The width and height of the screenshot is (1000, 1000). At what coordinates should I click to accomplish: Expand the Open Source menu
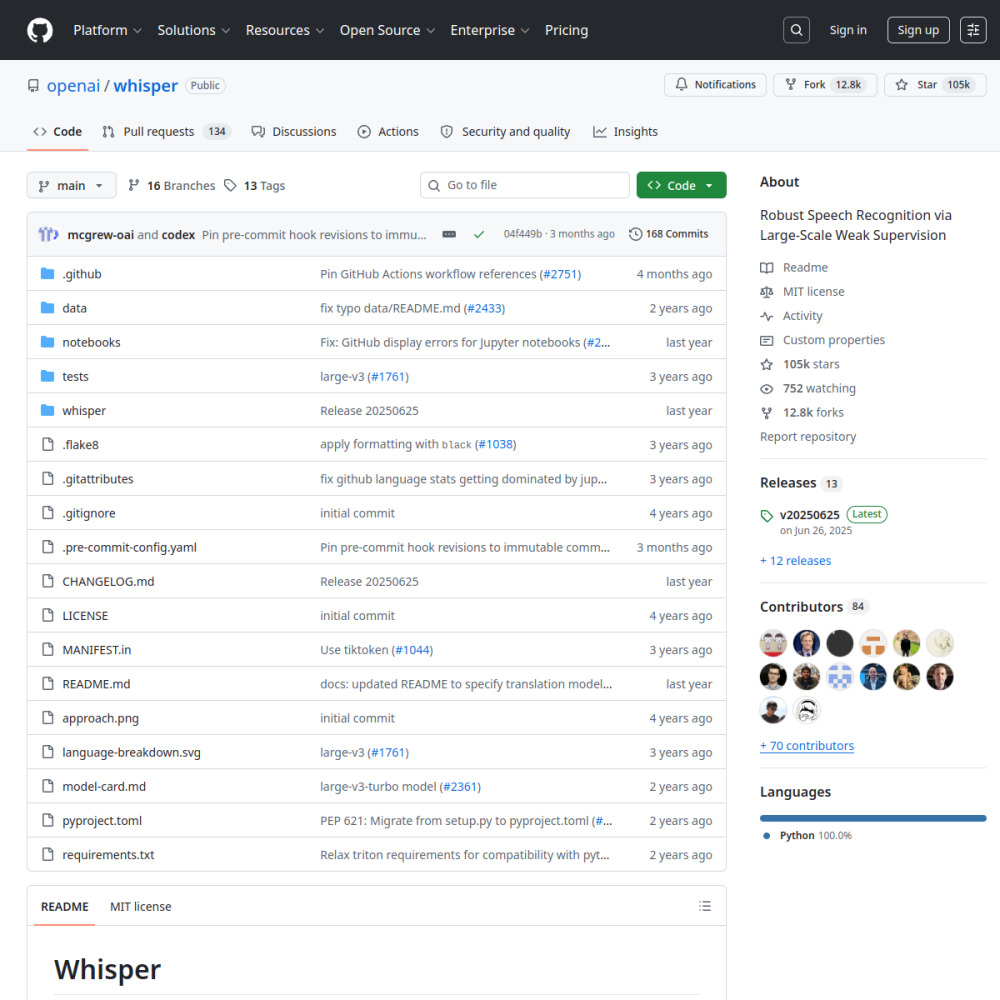click(387, 30)
